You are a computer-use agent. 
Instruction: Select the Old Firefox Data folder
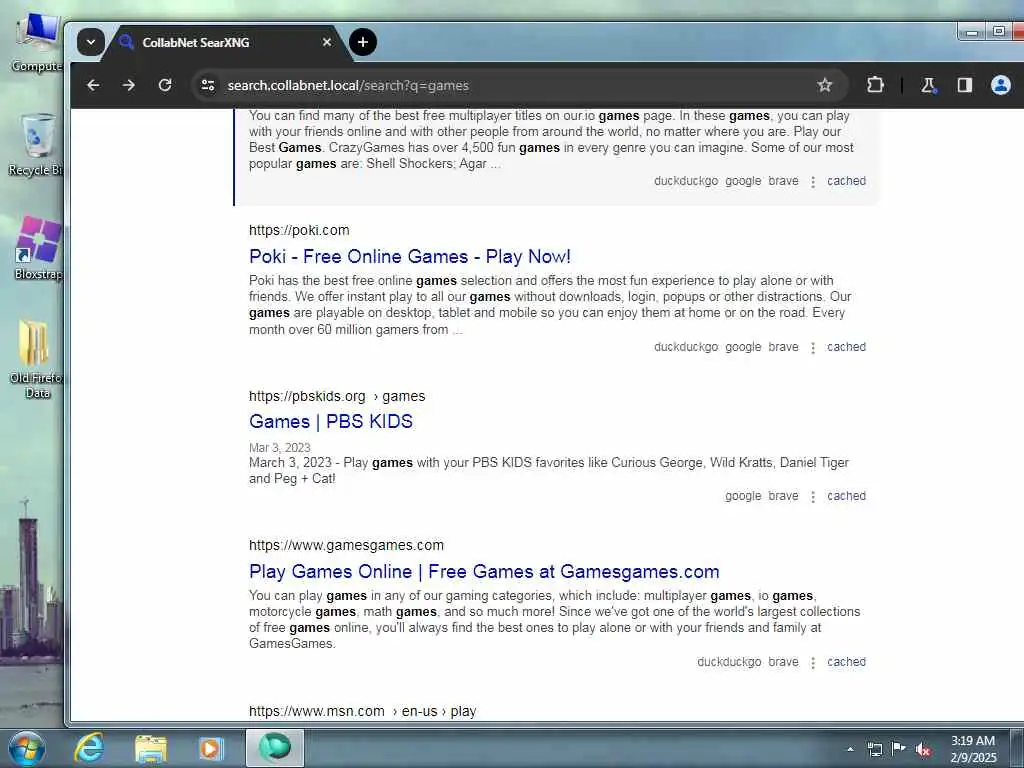coord(36,359)
